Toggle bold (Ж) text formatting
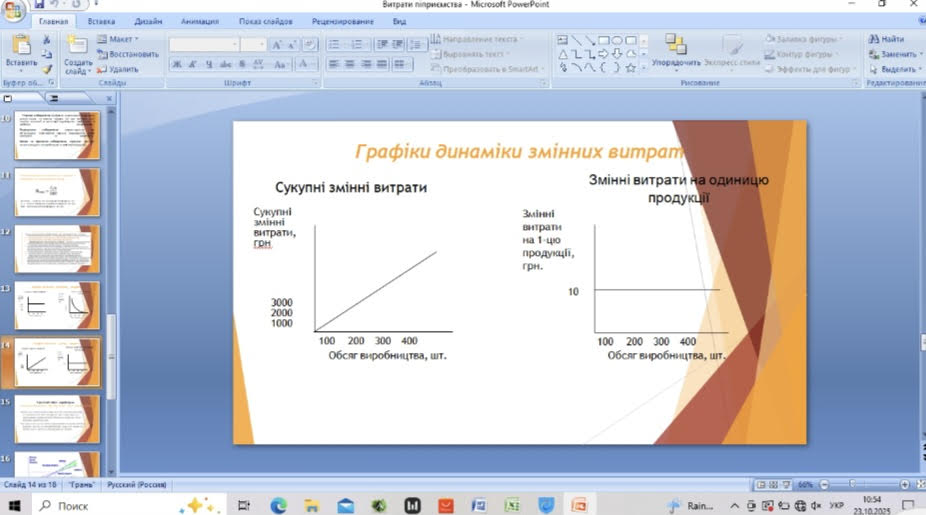Viewport: 926px width, 515px height. (176, 64)
